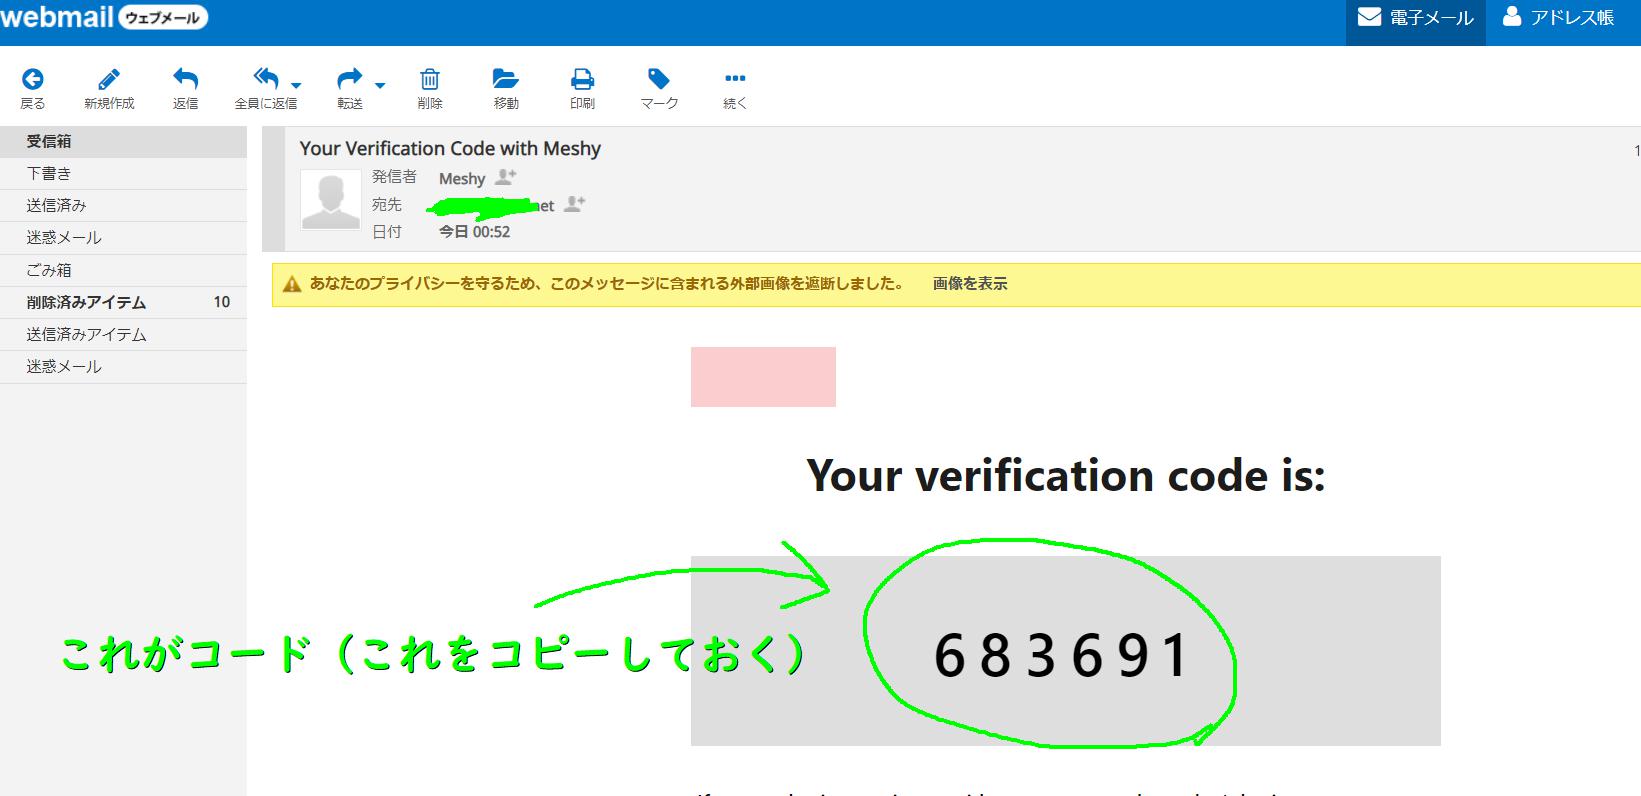The height and width of the screenshot is (796, 1641).
Task: Open the アドレス帳 tab
Action: pos(1560,18)
